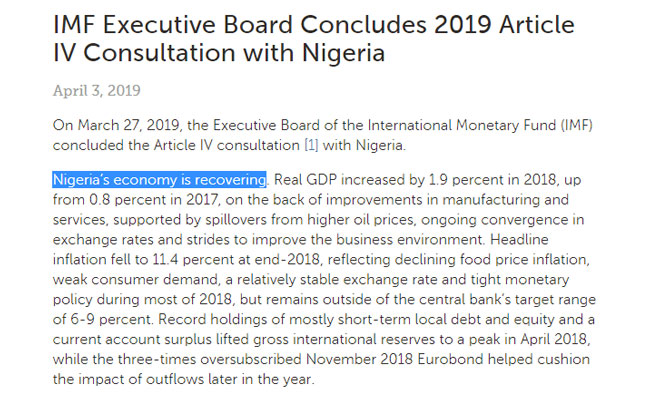650x399 pixels.
Task: Click "International Monetary Fund (IMF)" in first paragraph
Action: (480, 125)
